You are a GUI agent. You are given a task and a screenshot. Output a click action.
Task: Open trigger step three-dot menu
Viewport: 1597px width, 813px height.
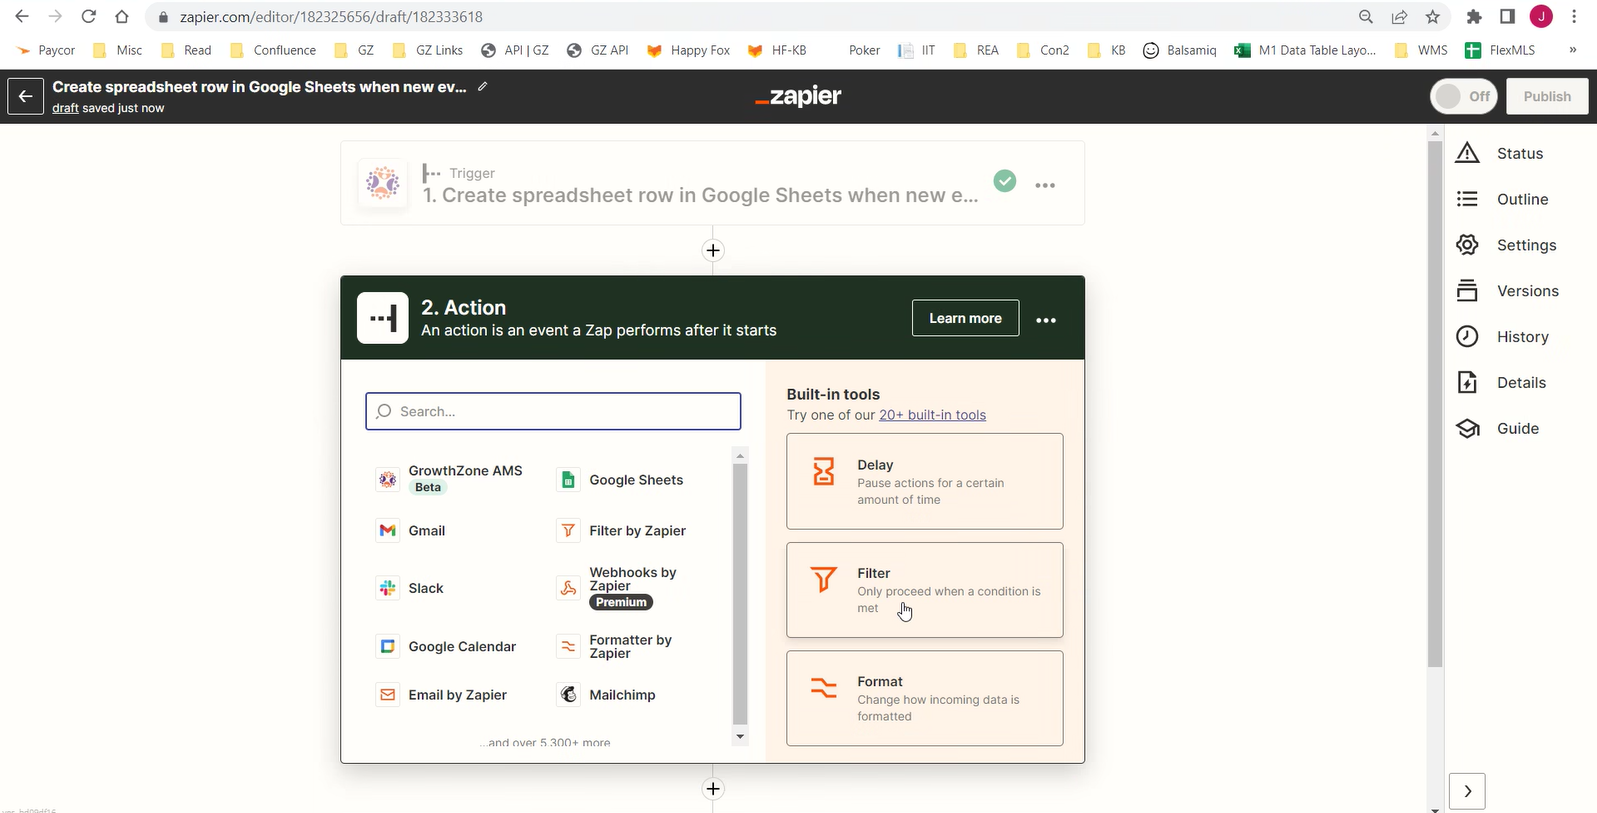(1045, 186)
